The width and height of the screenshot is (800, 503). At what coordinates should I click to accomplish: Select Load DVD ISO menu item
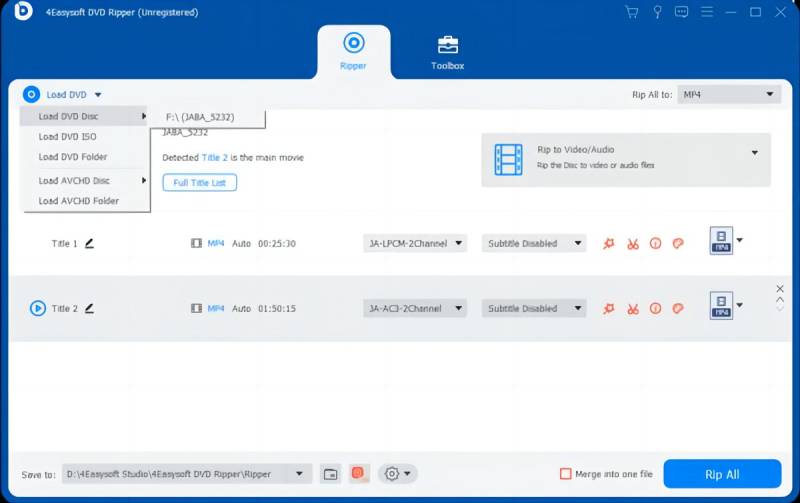67,136
